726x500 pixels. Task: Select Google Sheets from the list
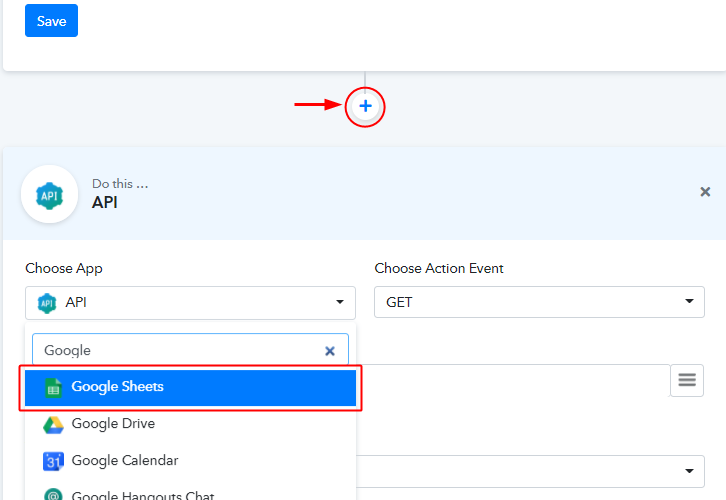point(190,388)
